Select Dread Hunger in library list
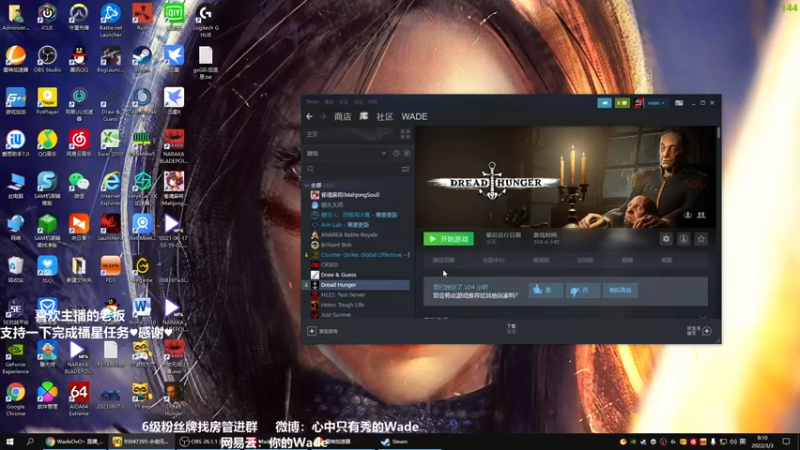800x450 pixels. coord(357,285)
